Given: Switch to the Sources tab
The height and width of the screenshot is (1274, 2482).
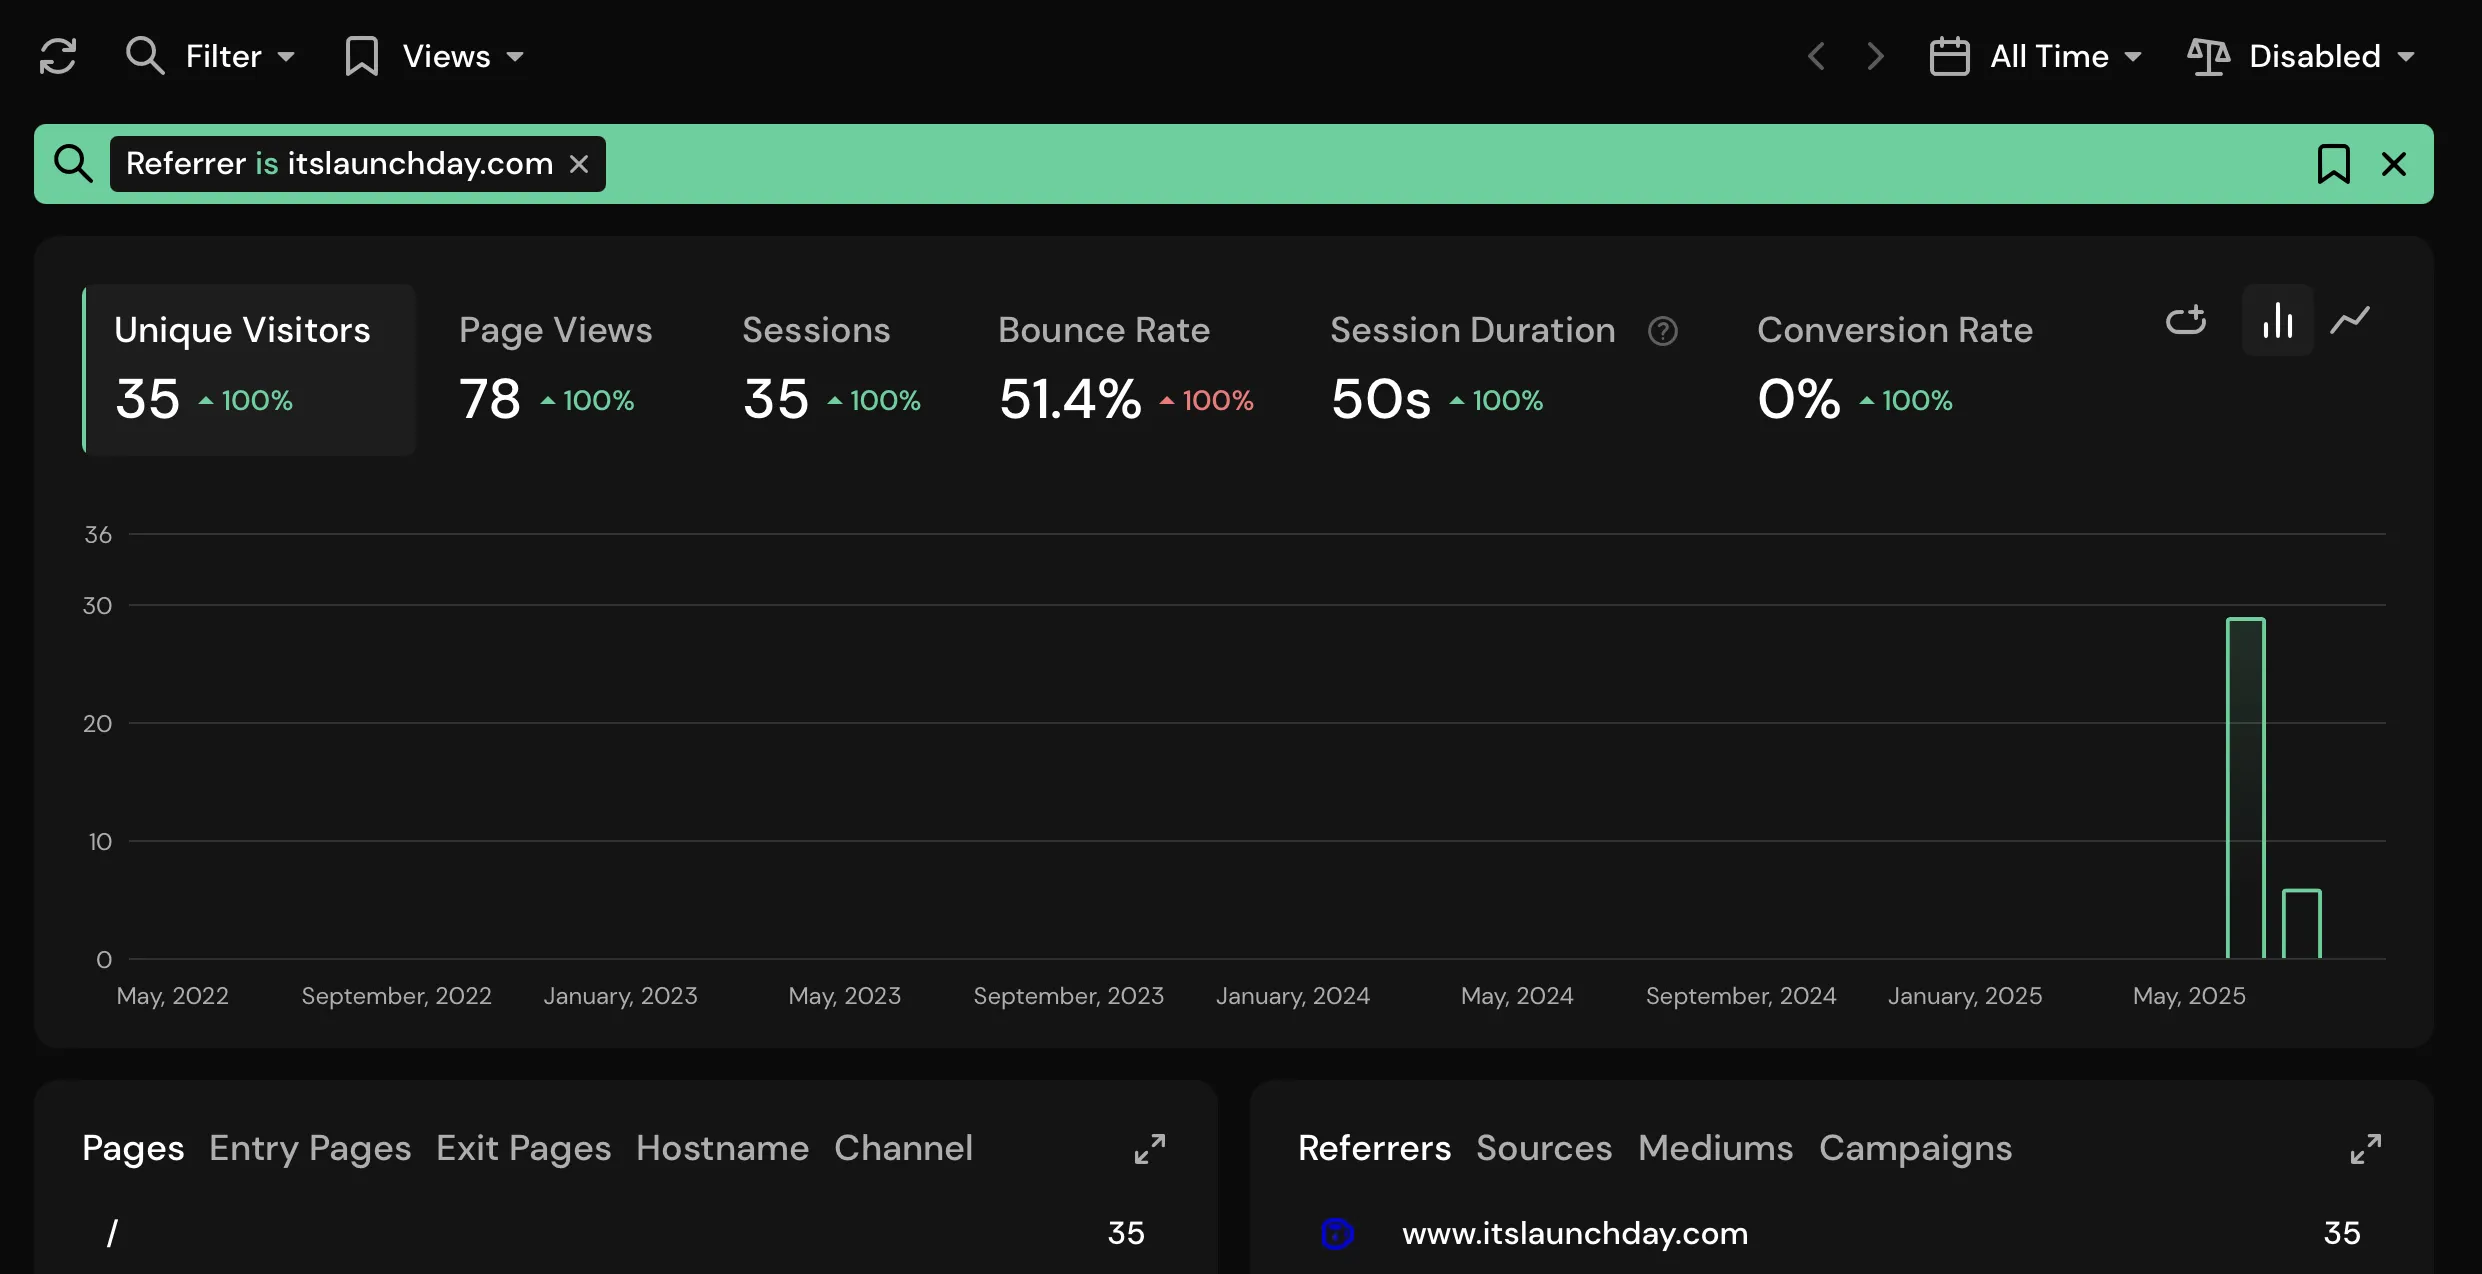Looking at the screenshot, I should coord(1544,1148).
